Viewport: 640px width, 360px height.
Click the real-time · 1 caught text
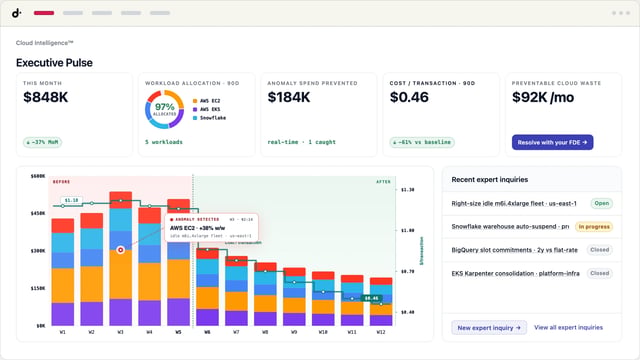[302, 142]
